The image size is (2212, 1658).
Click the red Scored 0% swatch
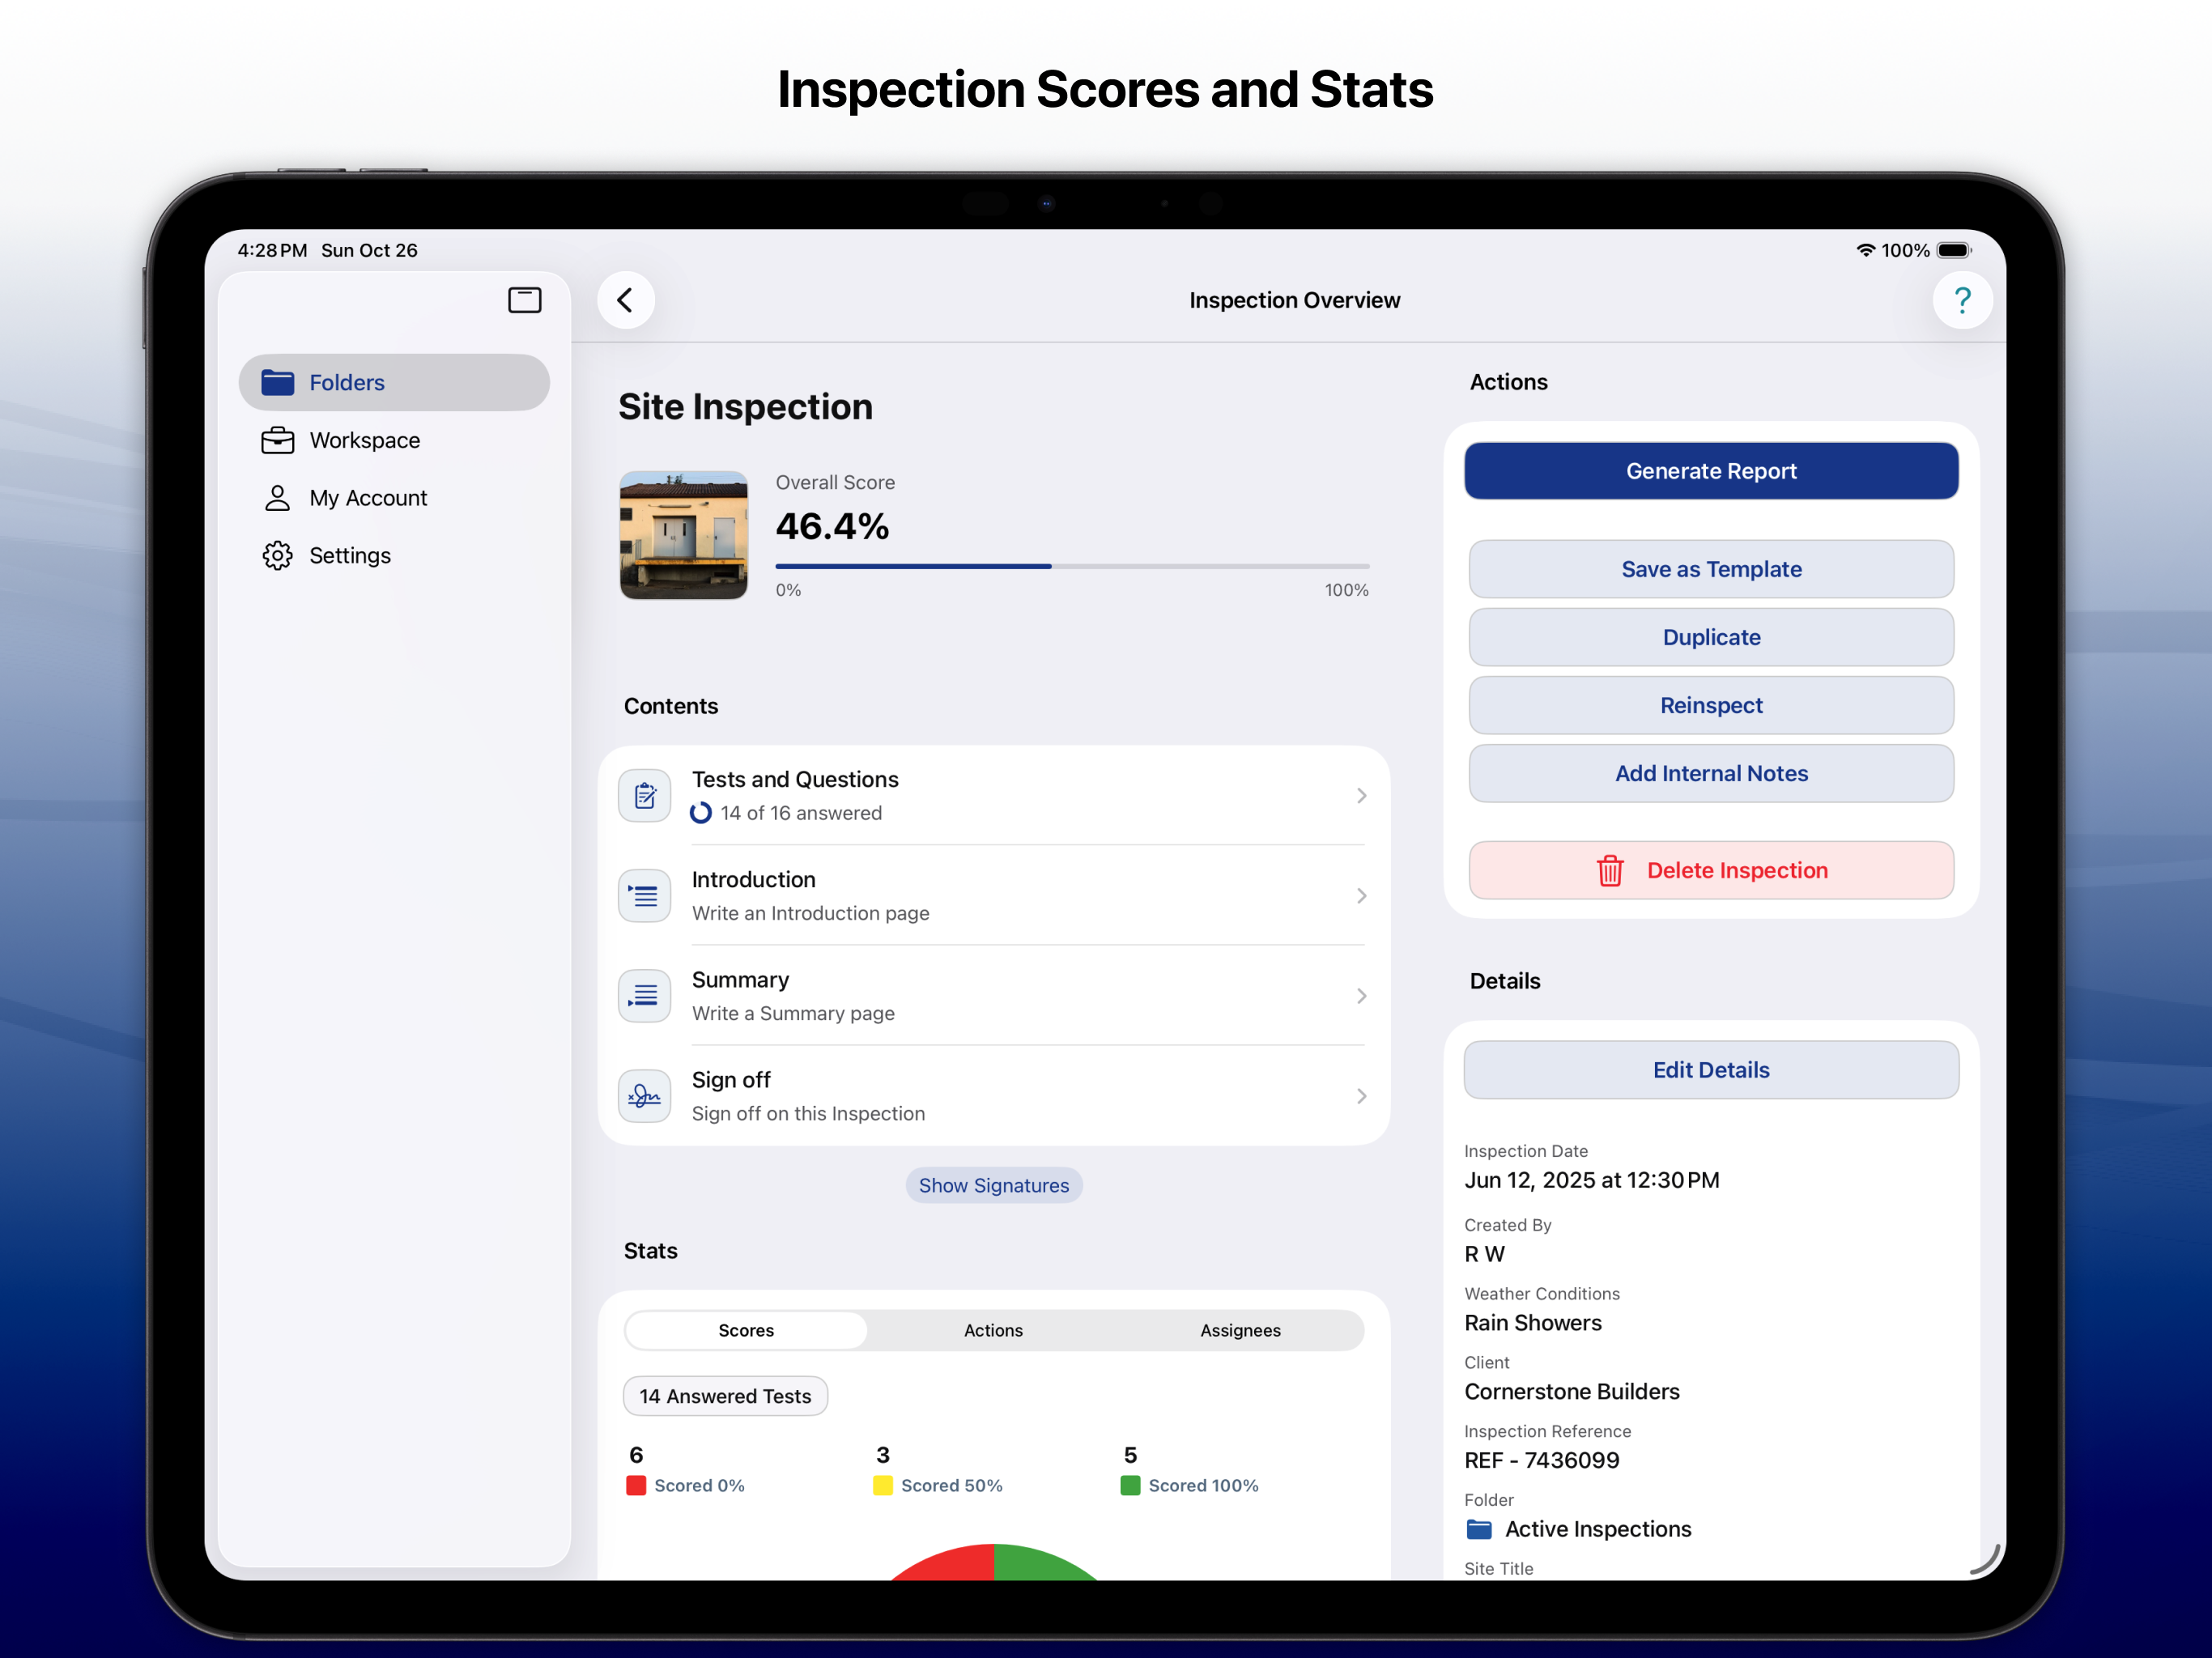pos(636,1486)
